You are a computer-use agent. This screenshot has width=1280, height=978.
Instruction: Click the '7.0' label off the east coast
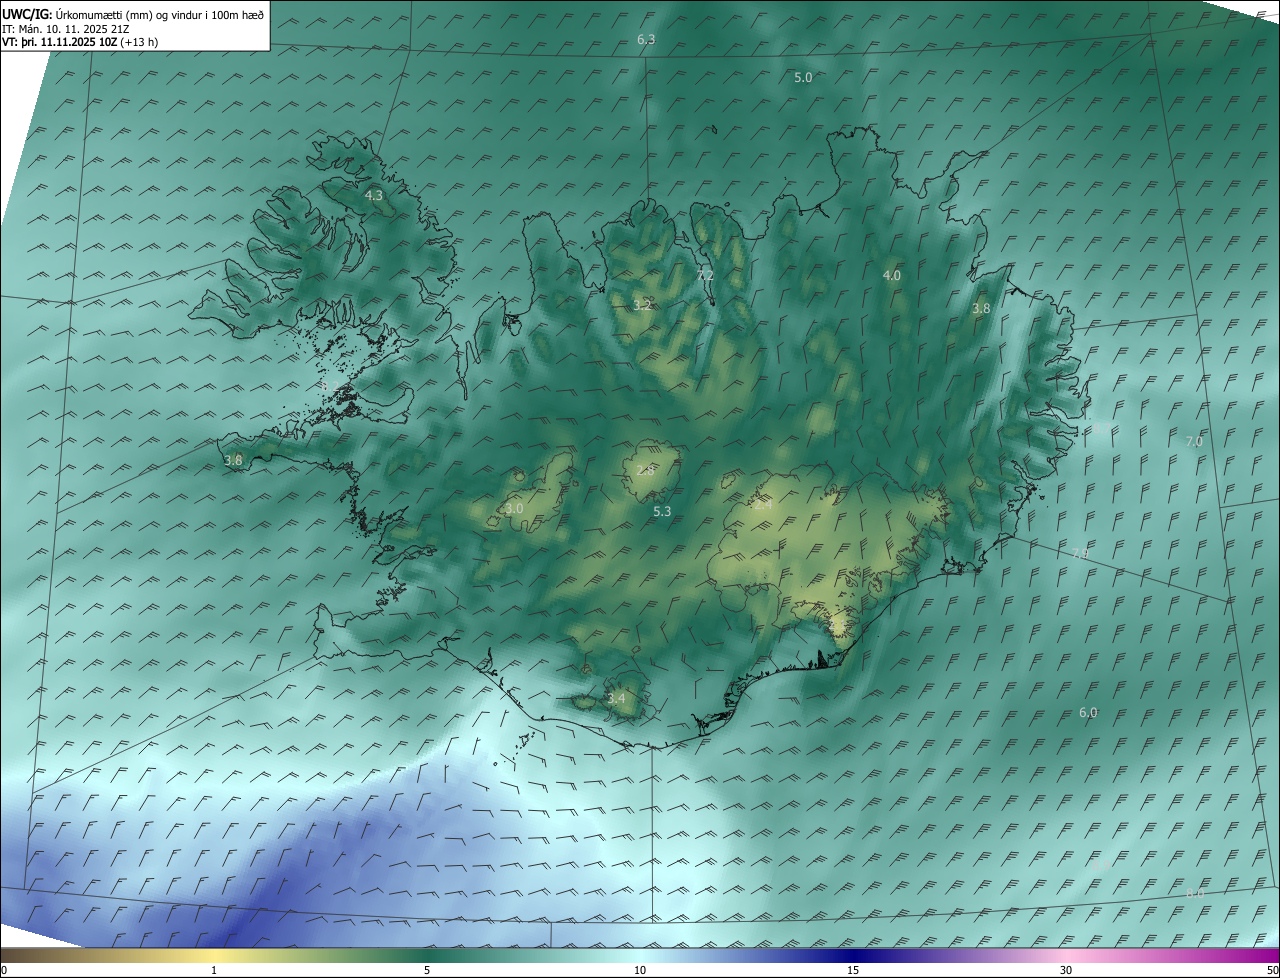coord(1194,441)
